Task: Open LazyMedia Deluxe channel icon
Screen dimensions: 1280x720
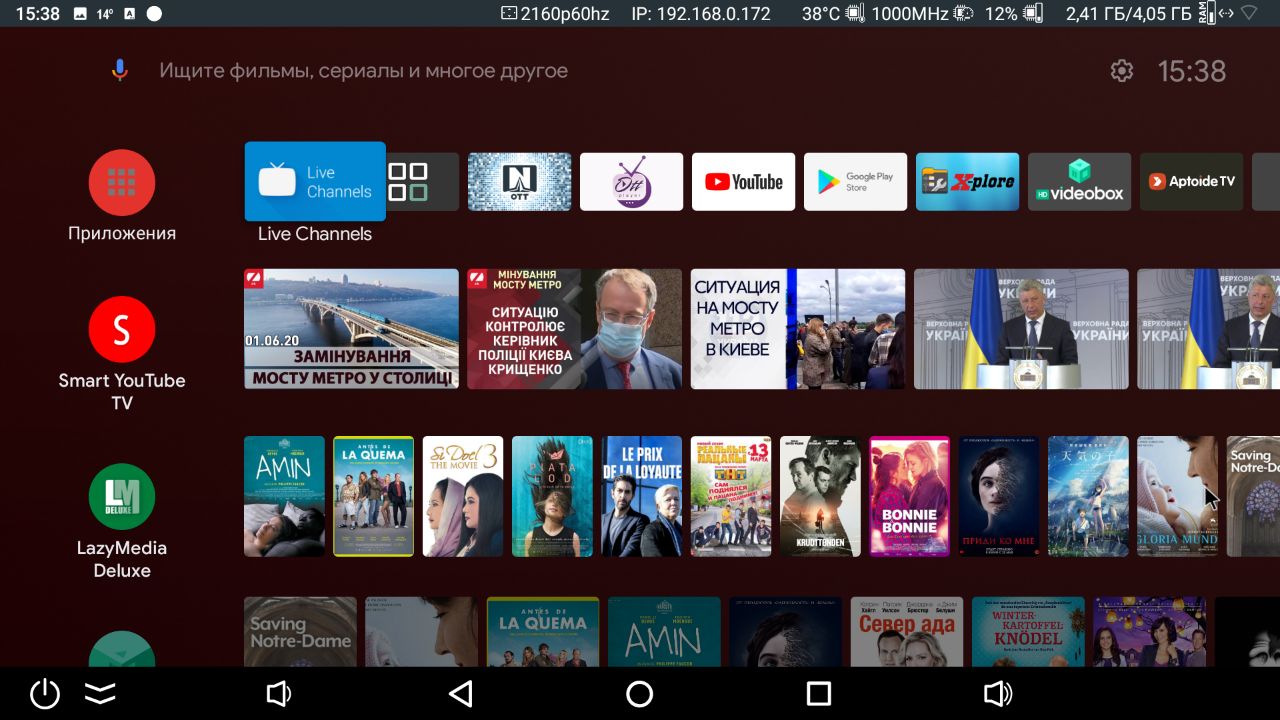Action: coord(121,497)
